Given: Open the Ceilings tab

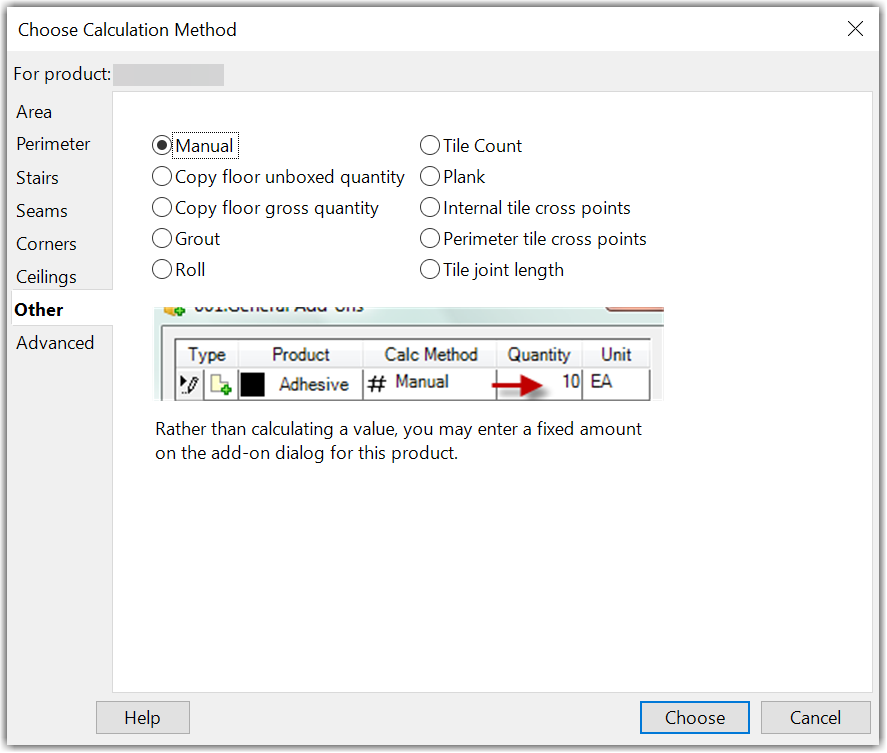Looking at the screenshot, I should point(46,277).
